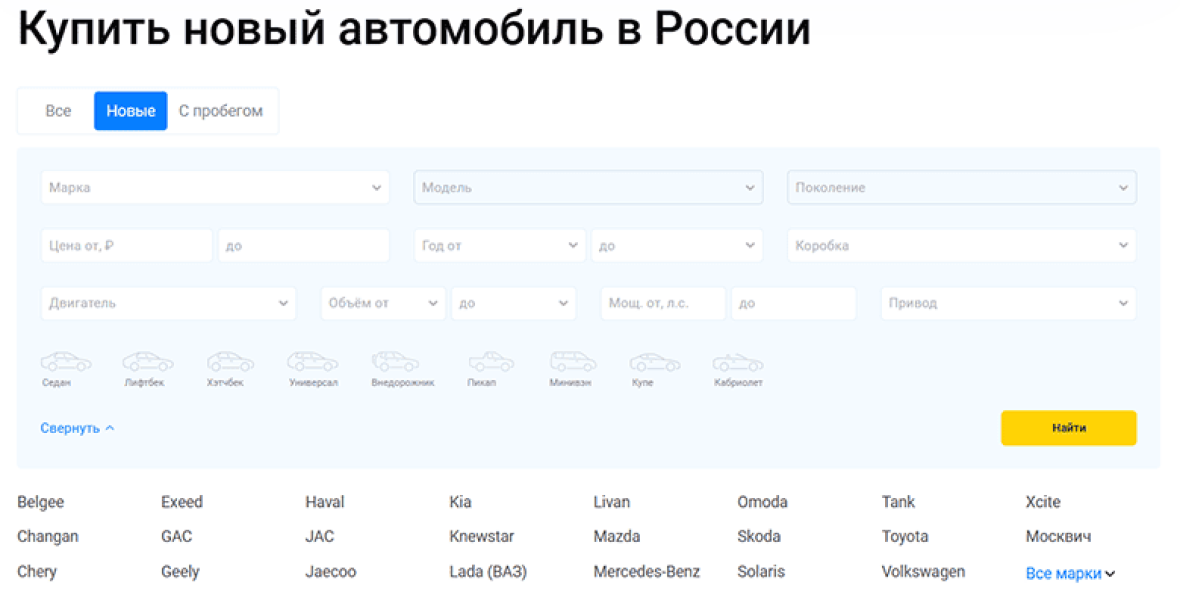Open the Omoda brand link
This screenshot has width=1180, height=607.
762,502
